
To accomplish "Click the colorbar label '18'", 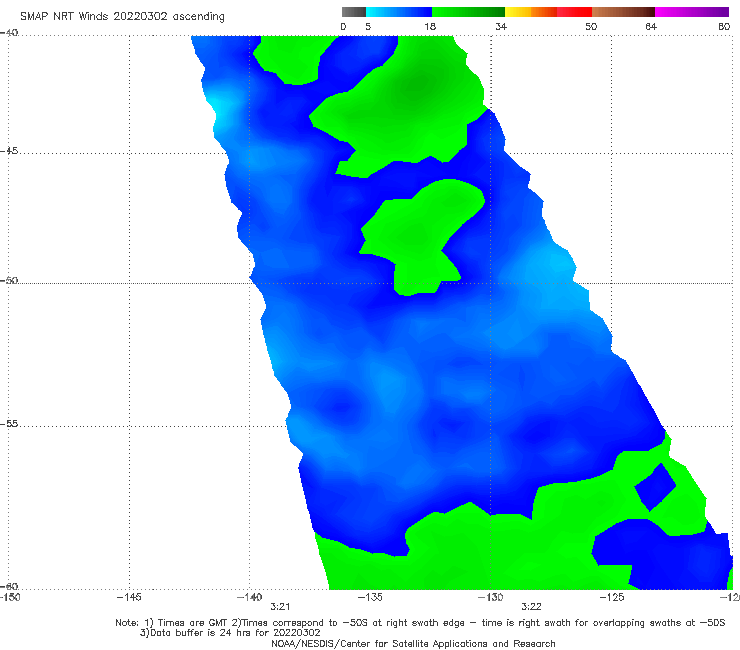I will tap(430, 27).
